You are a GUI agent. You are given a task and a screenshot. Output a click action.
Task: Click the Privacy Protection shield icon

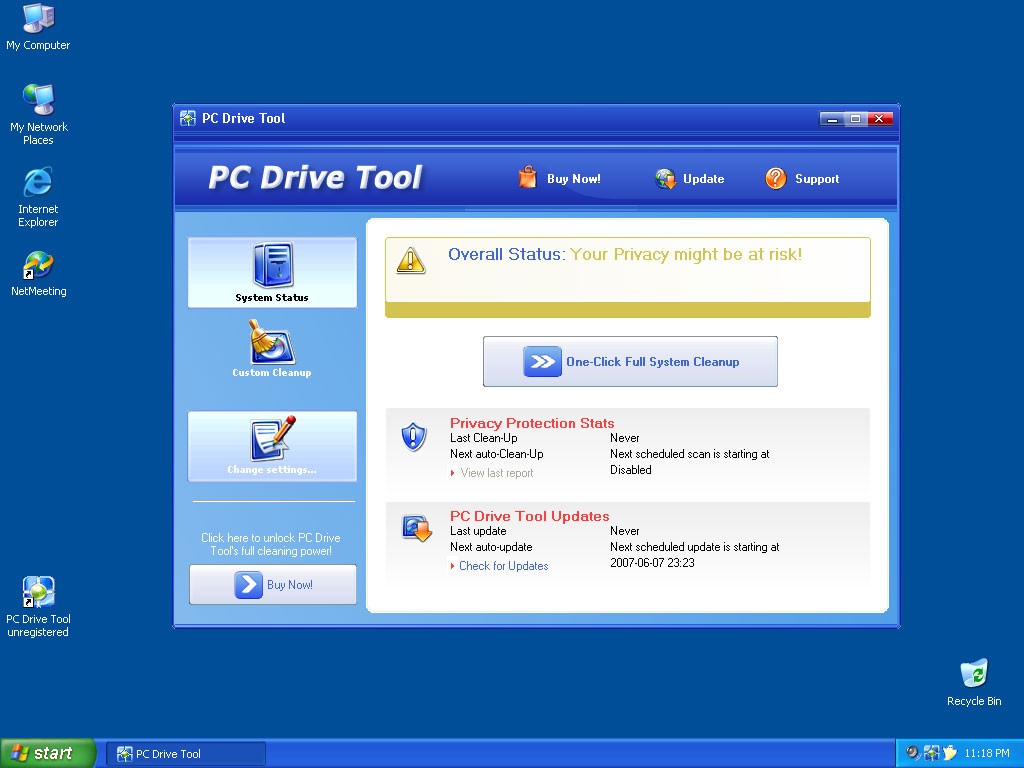click(x=414, y=437)
